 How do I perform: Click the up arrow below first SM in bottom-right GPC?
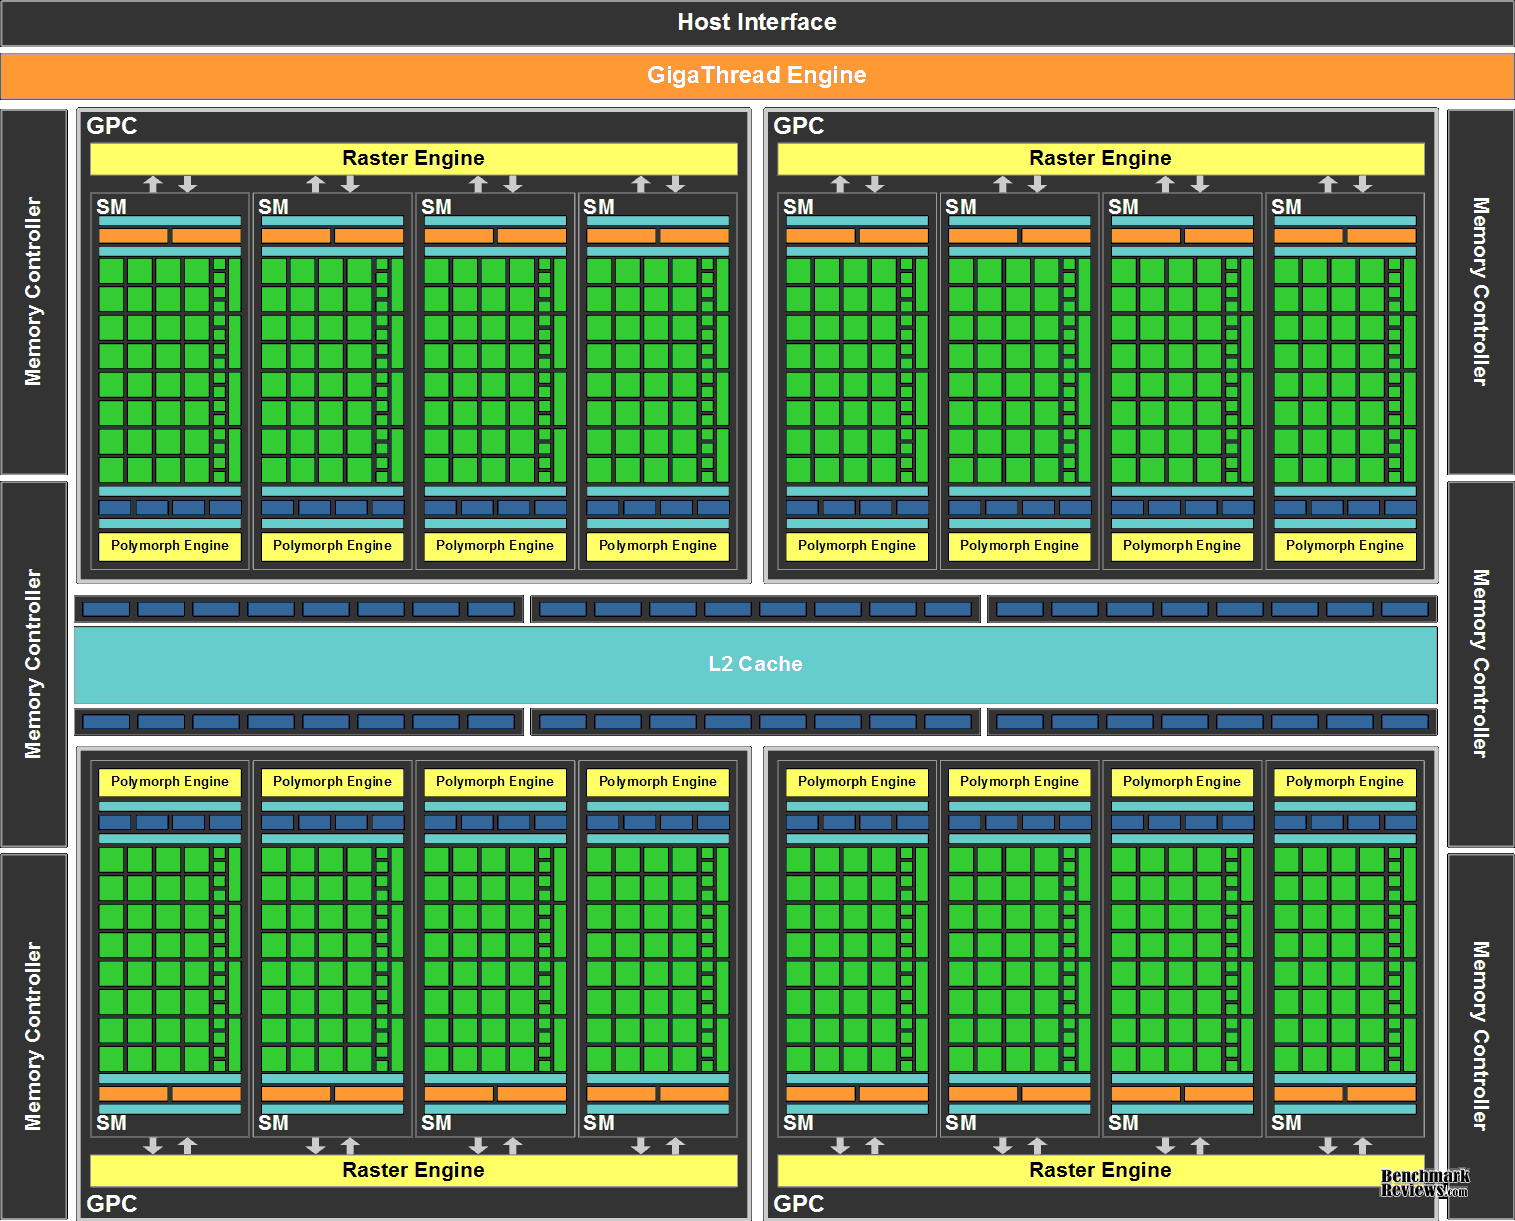click(875, 1145)
